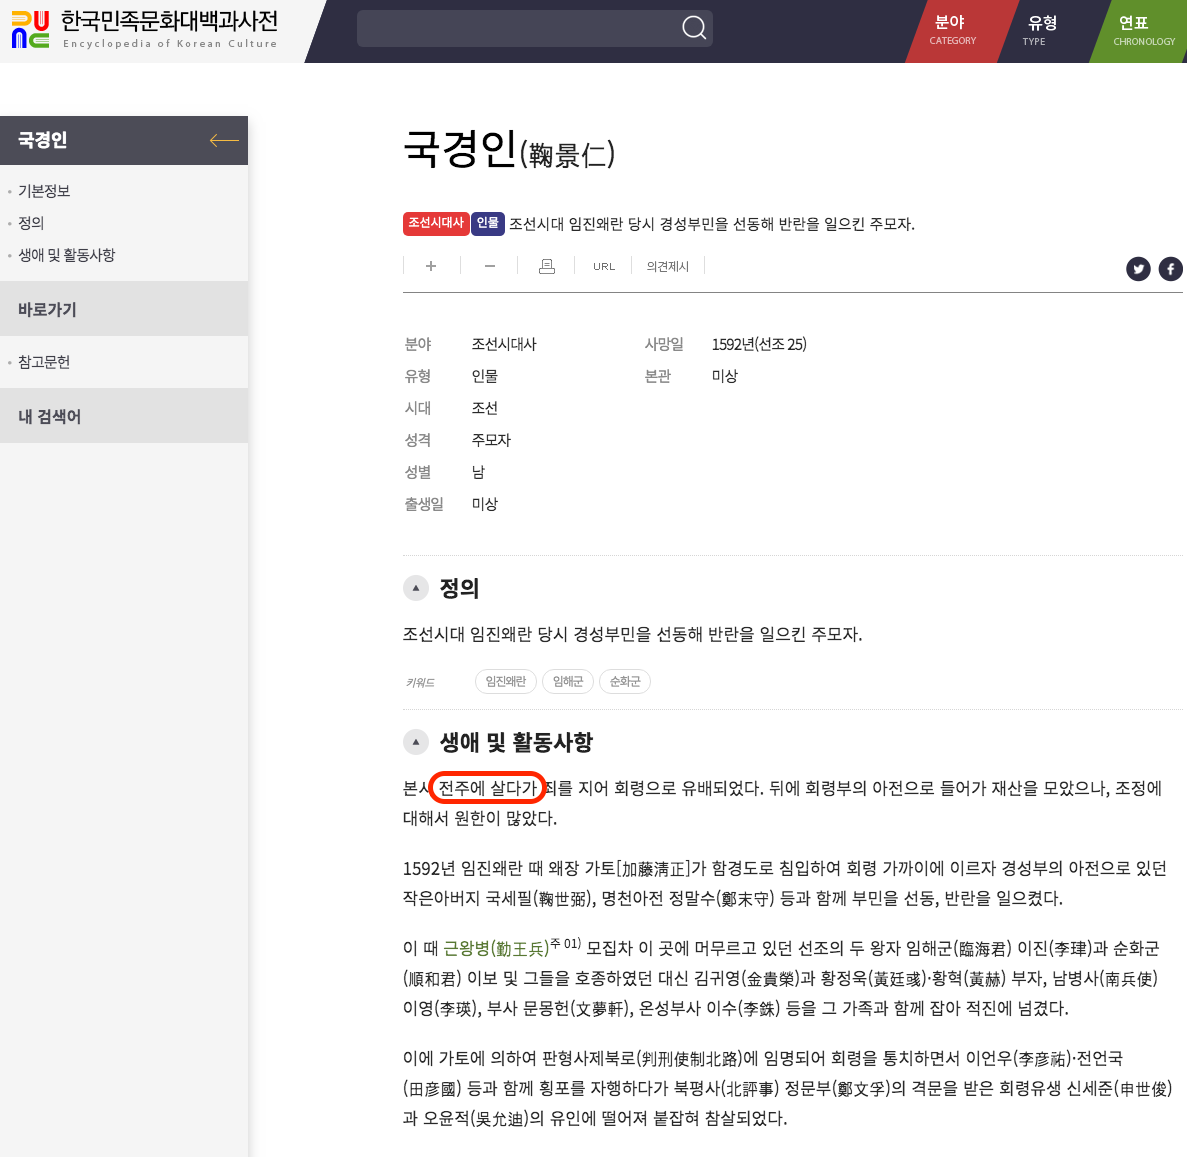Click the red 조선시대사 badge
Viewport: 1187px width, 1157px height.
click(435, 223)
